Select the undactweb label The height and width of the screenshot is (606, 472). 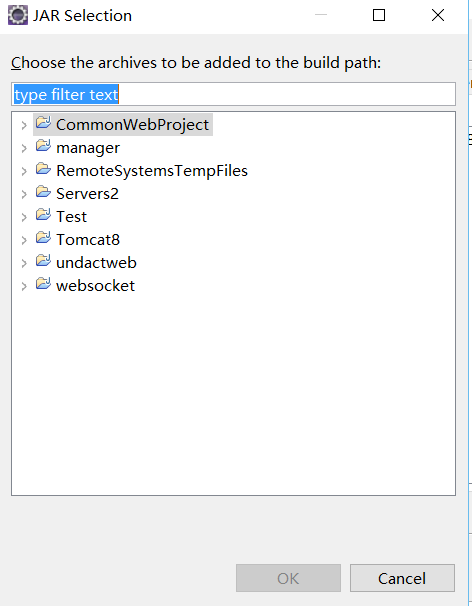[x=96, y=263]
